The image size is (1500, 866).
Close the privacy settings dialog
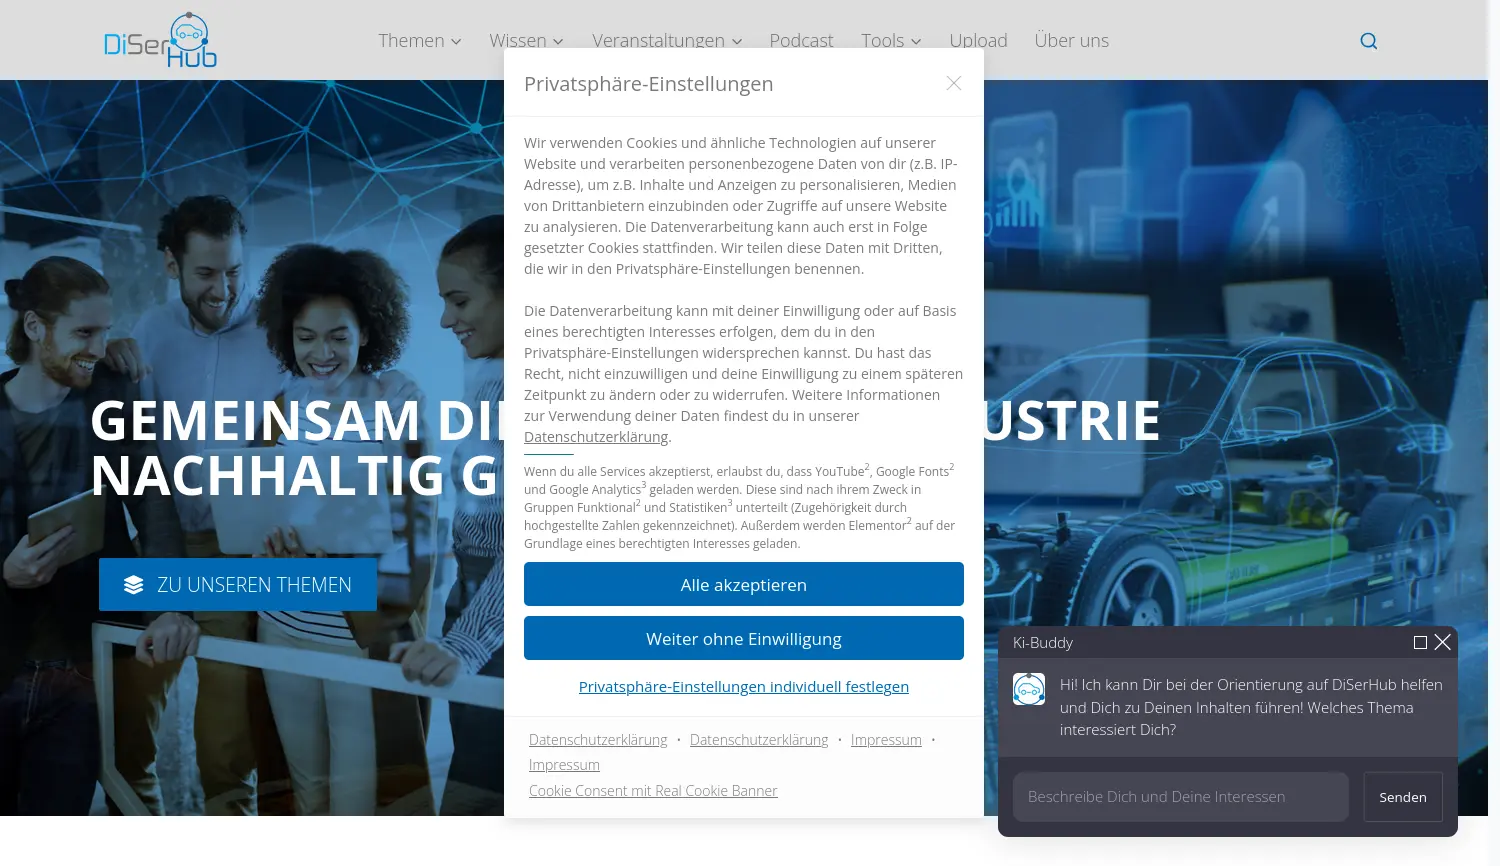point(954,83)
